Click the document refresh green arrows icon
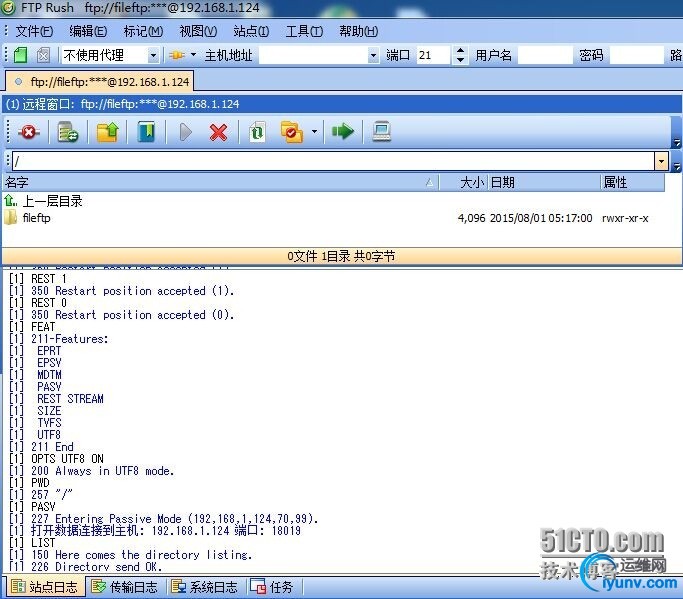 [257, 132]
